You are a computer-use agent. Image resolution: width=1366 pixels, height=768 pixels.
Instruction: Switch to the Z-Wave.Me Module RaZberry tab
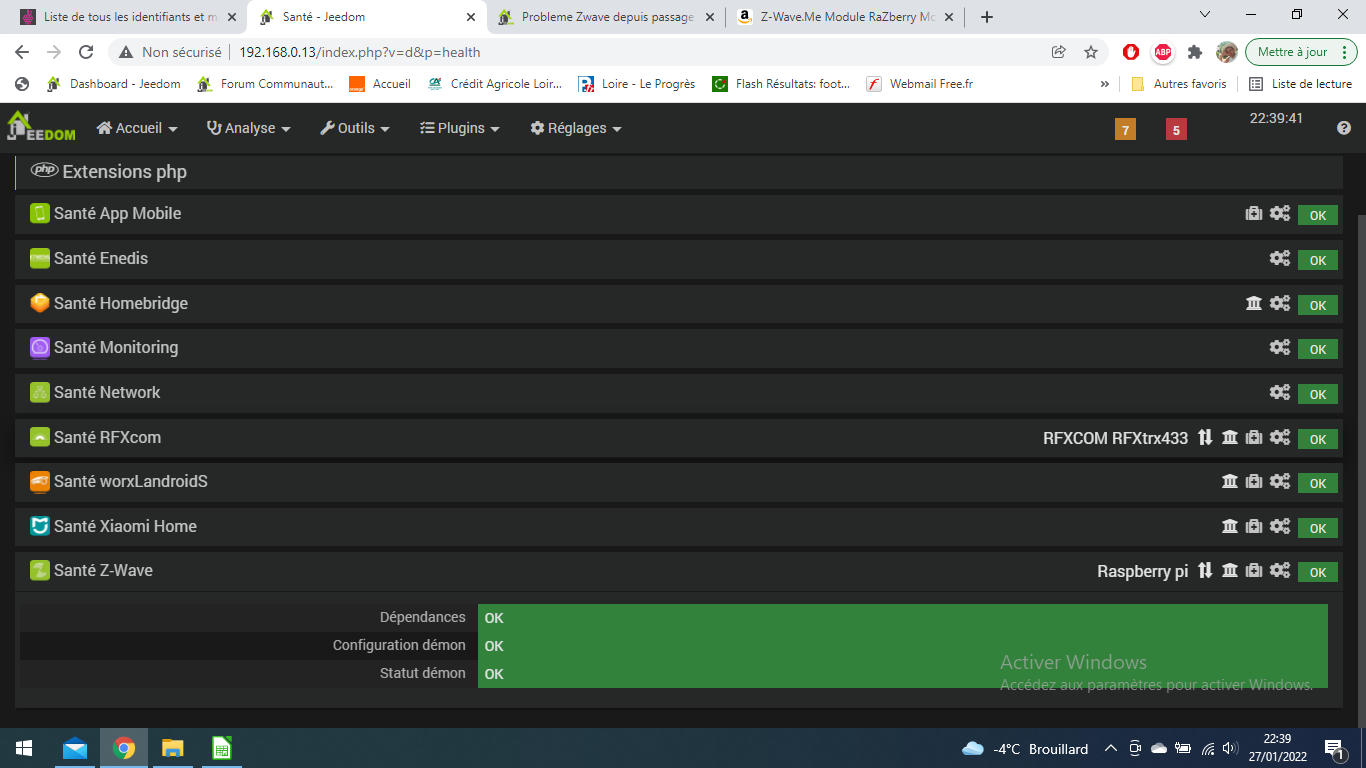[845, 17]
